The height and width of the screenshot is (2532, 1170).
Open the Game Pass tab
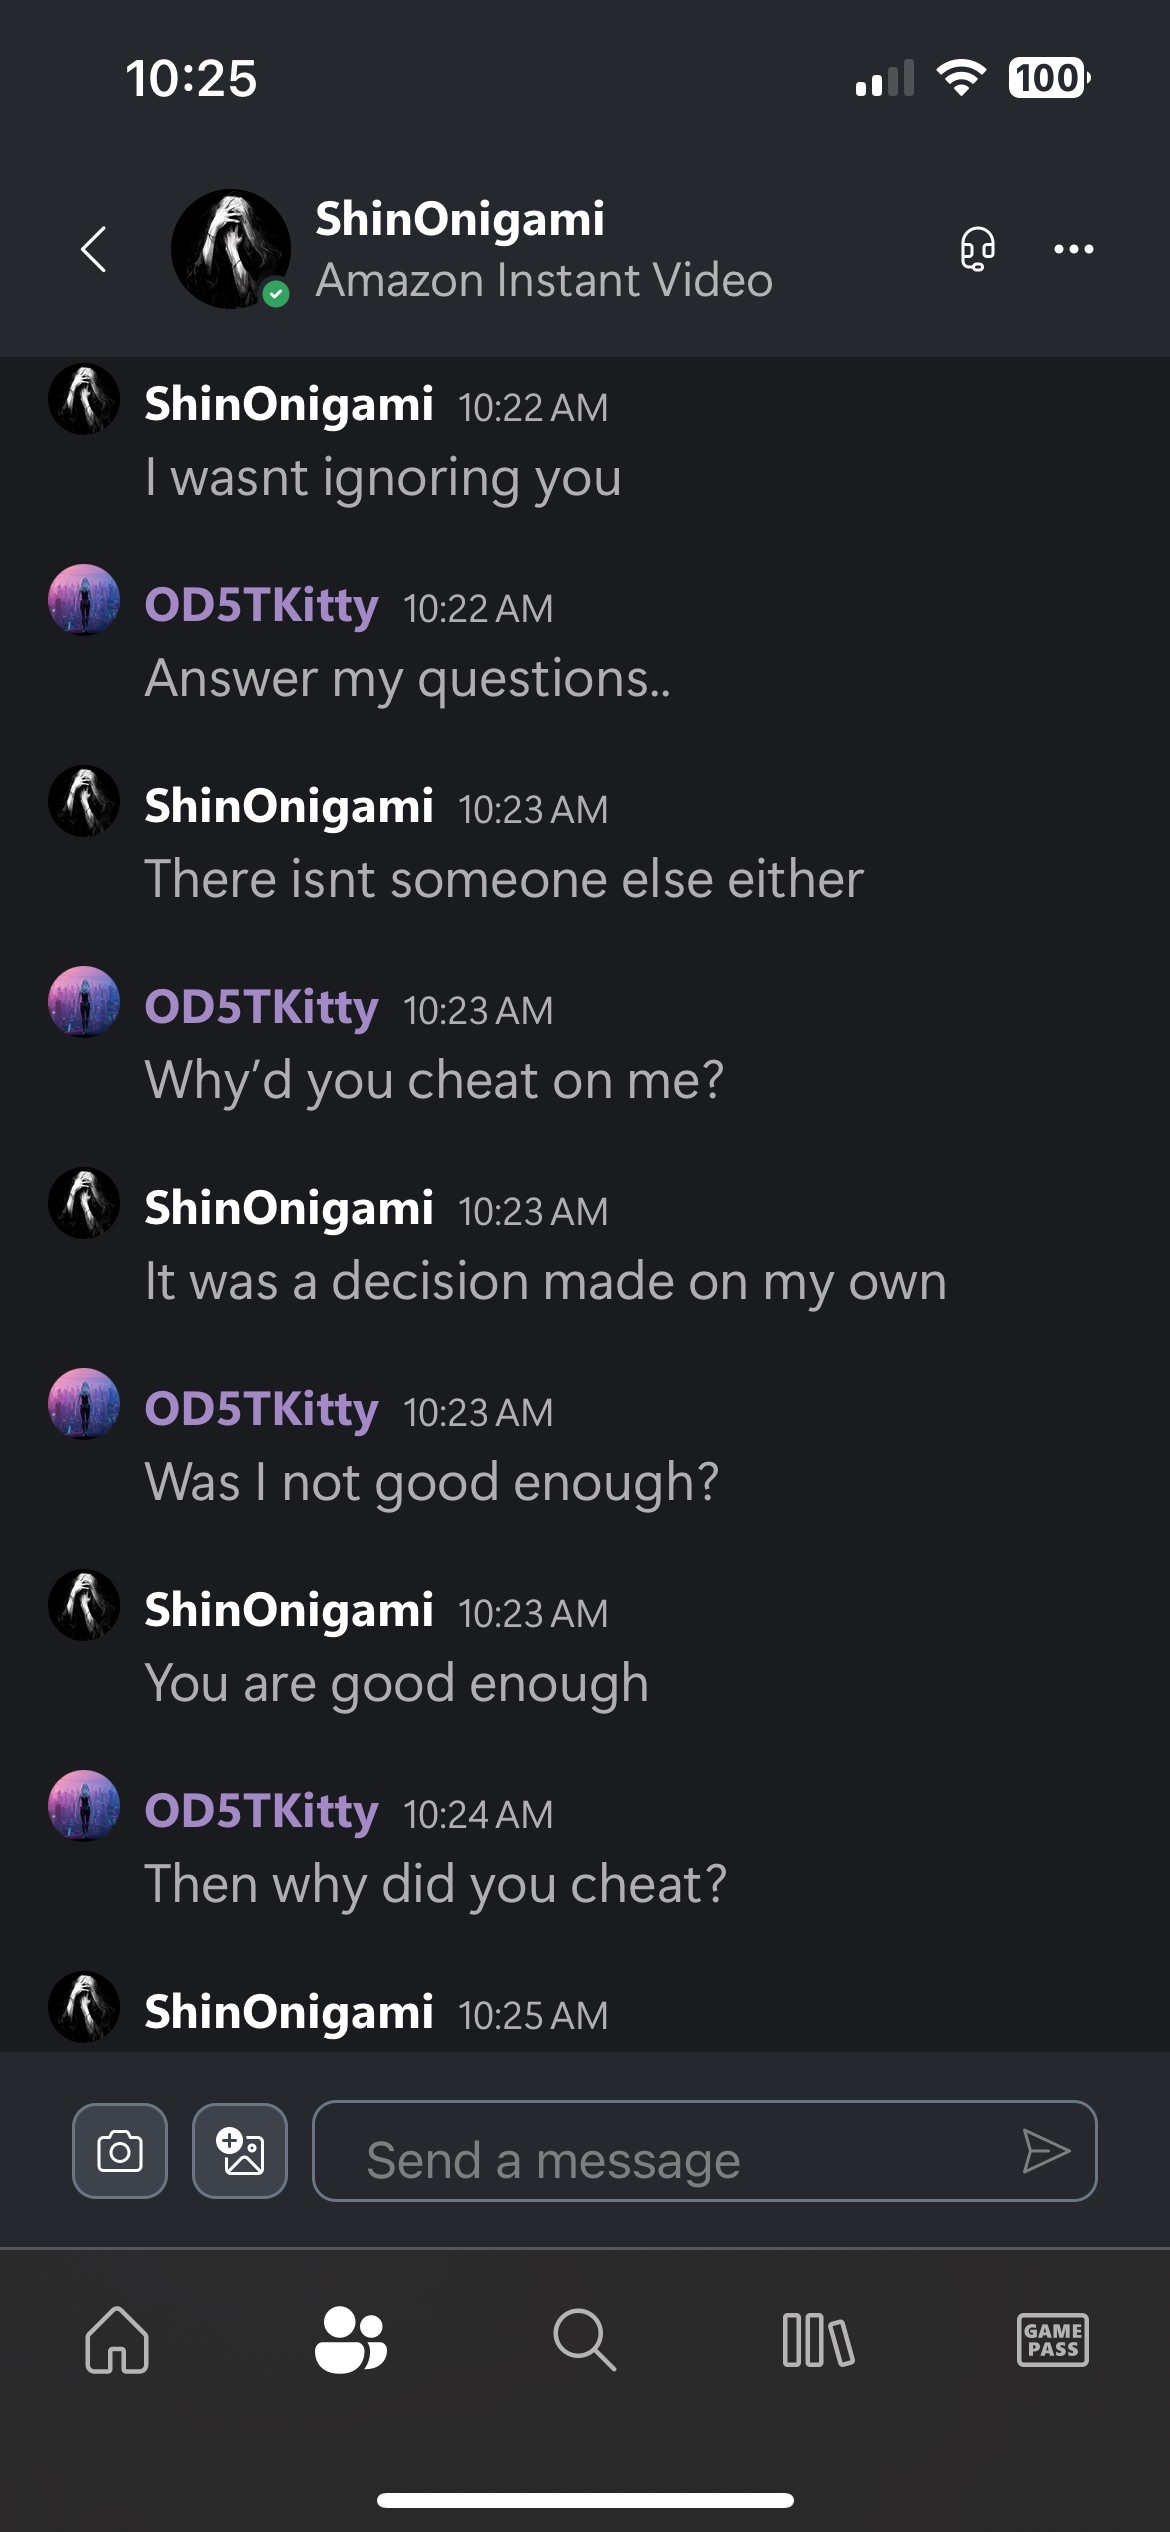[x=1052, y=2340]
